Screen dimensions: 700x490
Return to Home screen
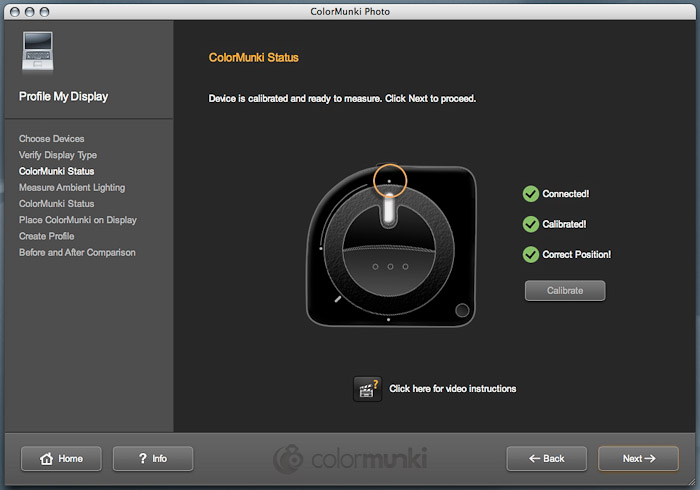click(61, 459)
